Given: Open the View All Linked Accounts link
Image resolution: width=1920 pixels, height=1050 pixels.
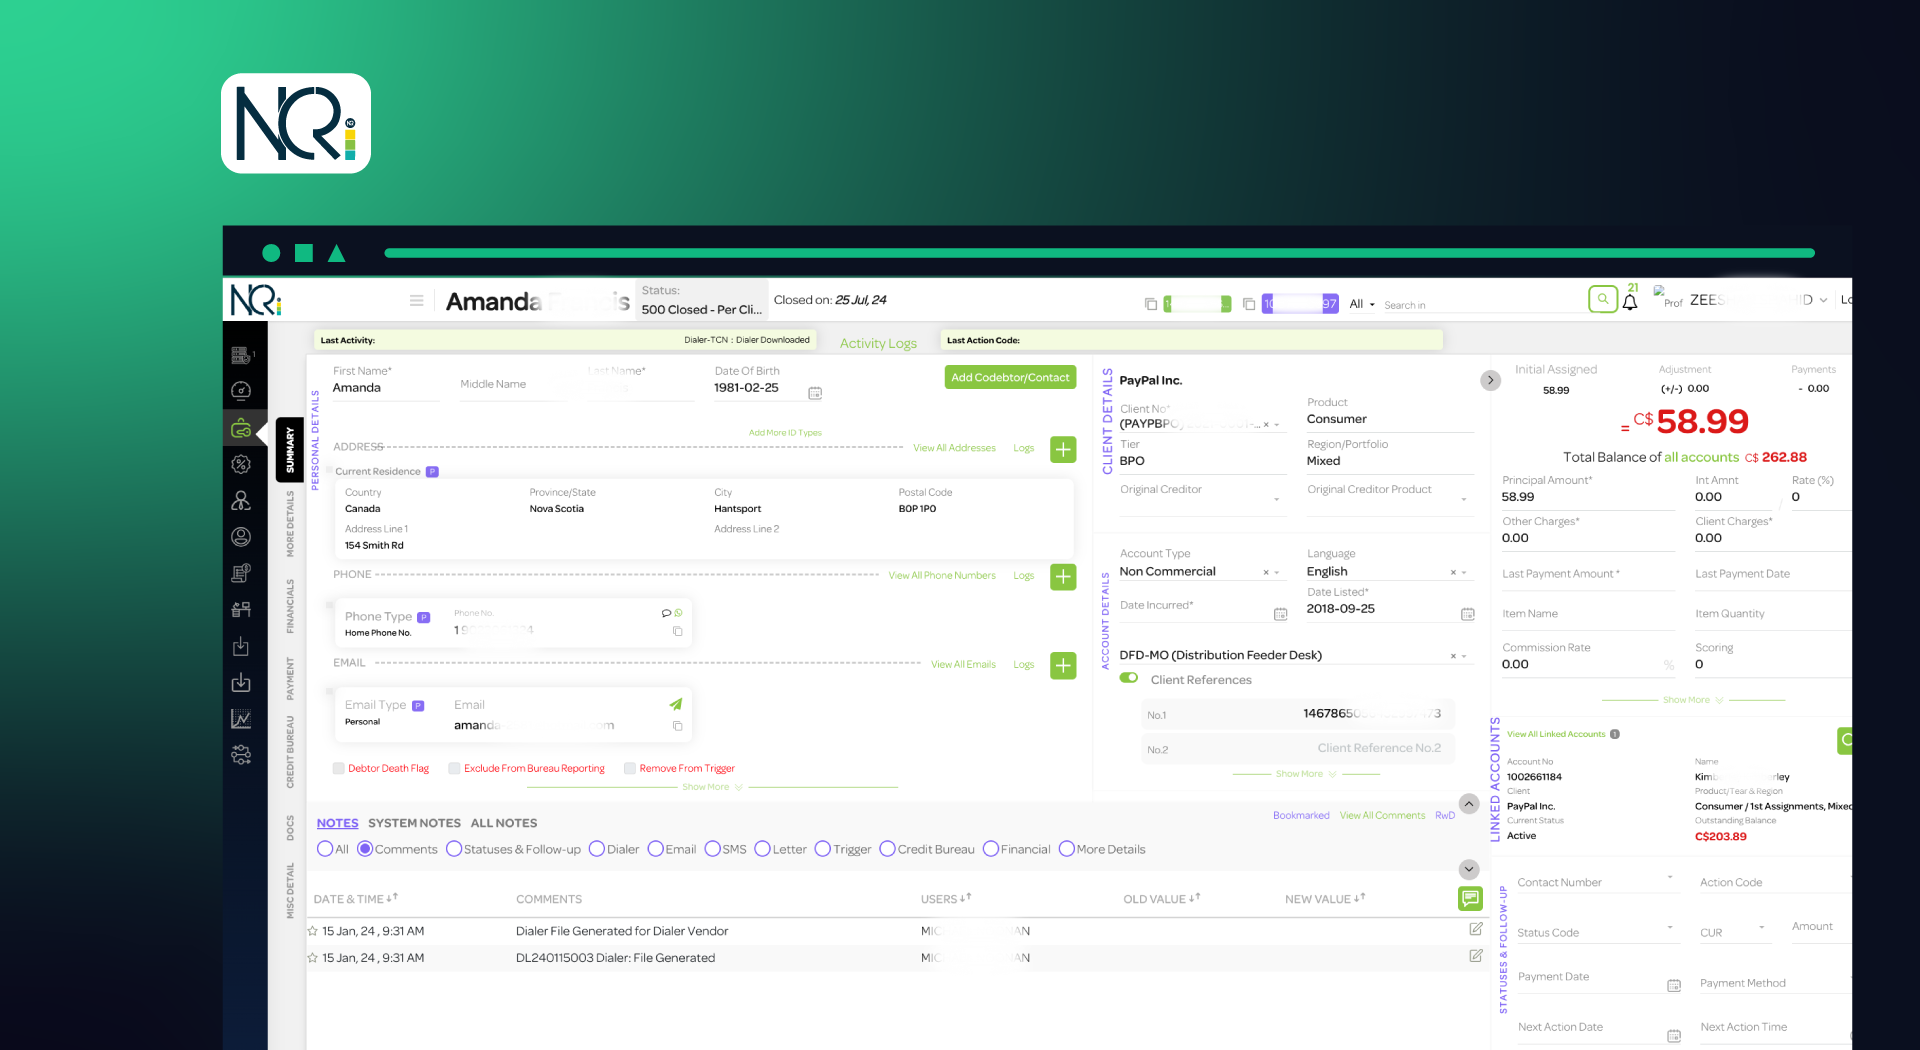Looking at the screenshot, I should [1556, 733].
